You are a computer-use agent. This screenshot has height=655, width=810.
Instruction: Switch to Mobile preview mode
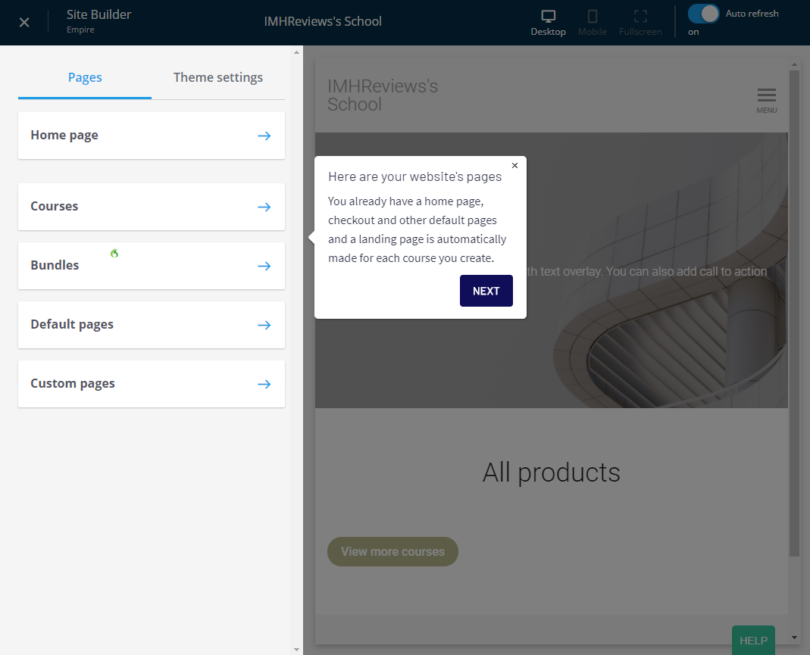592,22
